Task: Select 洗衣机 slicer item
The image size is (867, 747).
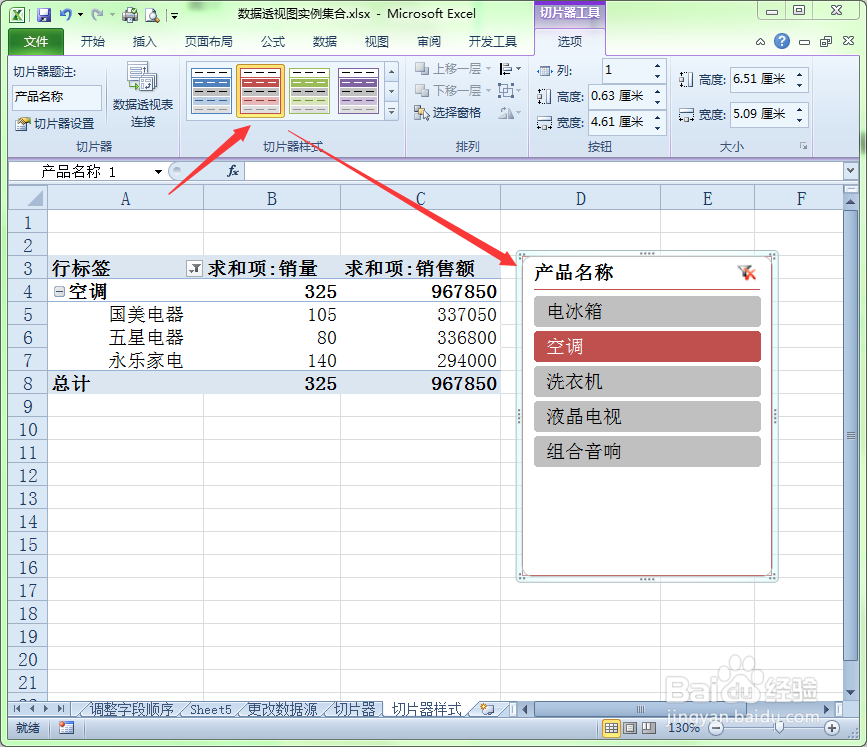Action: (x=647, y=382)
